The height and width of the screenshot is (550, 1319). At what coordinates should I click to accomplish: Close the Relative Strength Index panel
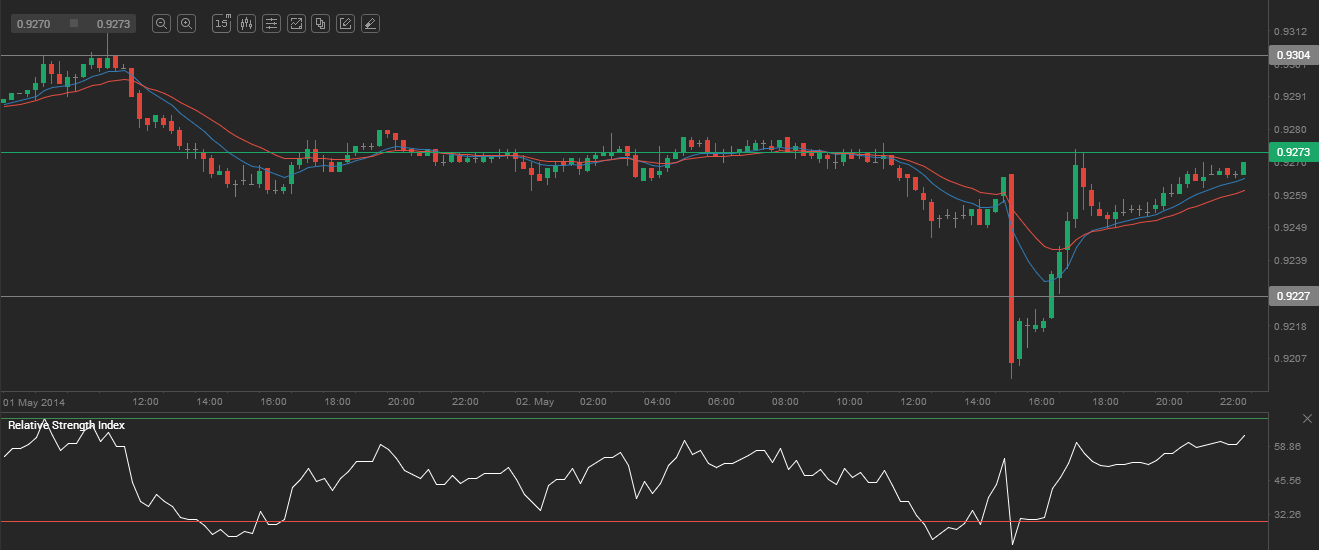pyautogui.click(x=1307, y=418)
